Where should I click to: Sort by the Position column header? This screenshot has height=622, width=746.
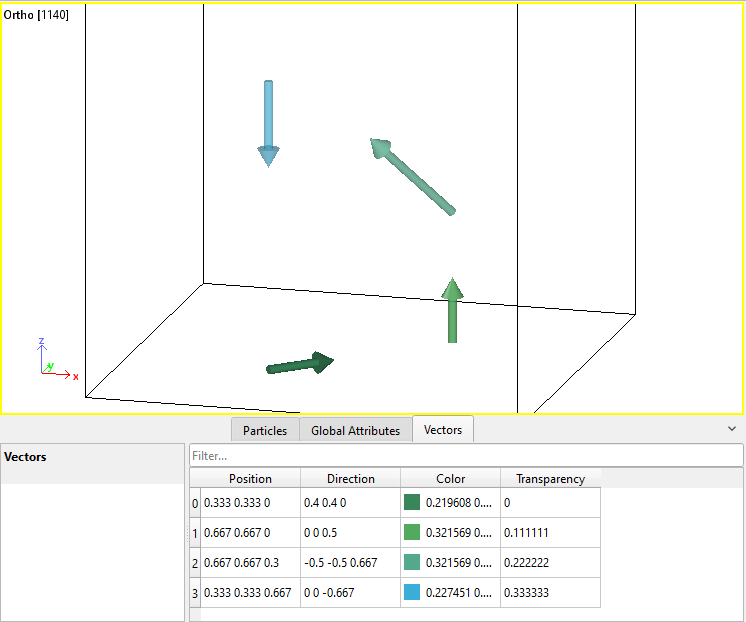(x=250, y=478)
